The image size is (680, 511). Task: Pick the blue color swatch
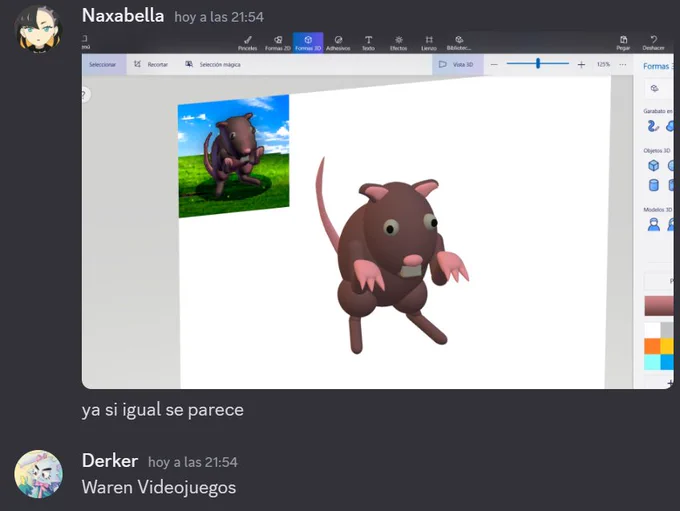667,362
